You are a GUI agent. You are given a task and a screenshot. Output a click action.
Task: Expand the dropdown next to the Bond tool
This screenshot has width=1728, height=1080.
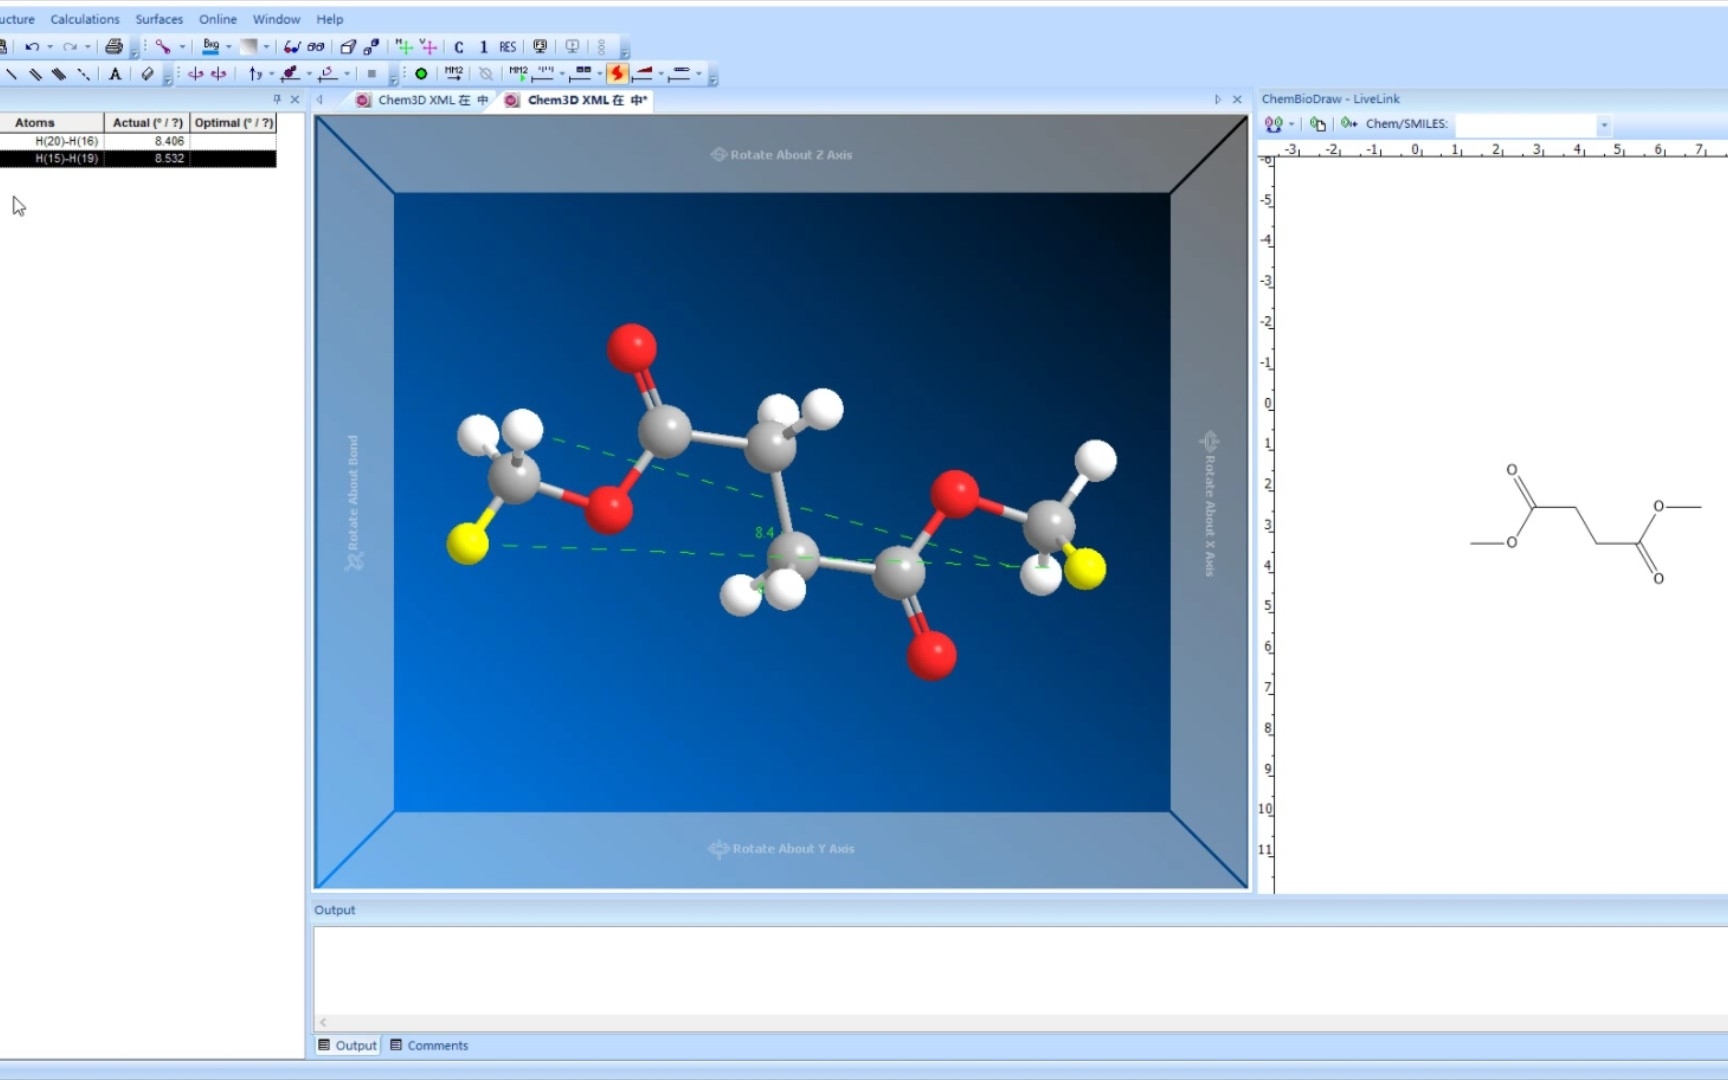tap(183, 46)
